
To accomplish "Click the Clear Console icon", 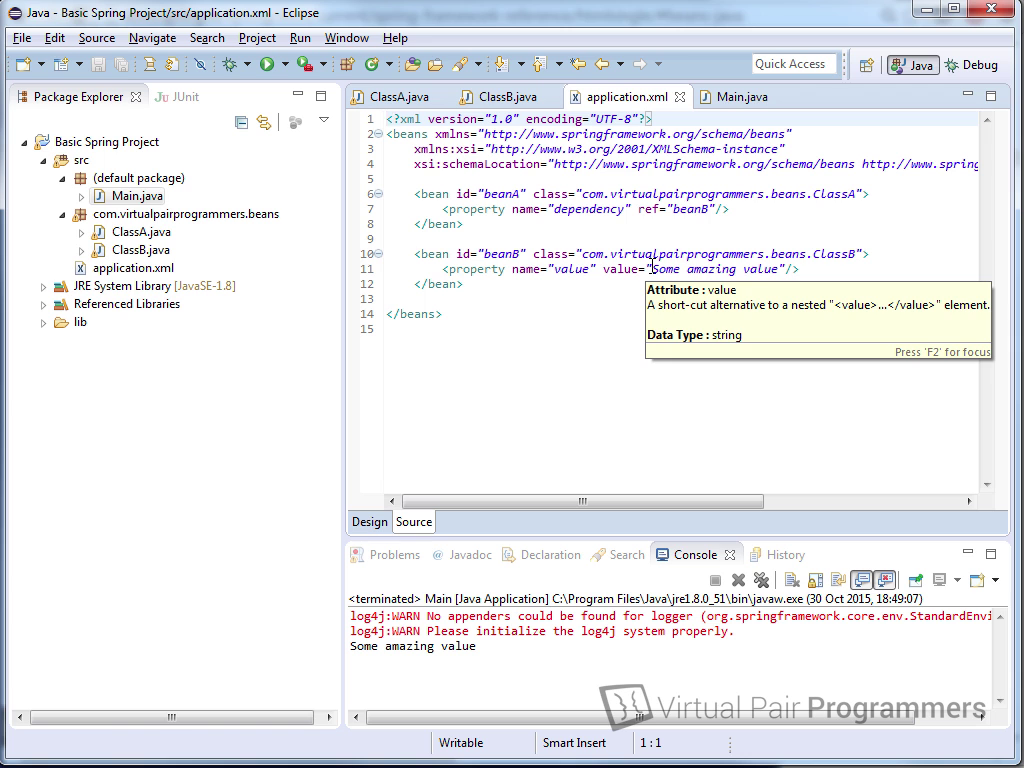I will (792, 580).
